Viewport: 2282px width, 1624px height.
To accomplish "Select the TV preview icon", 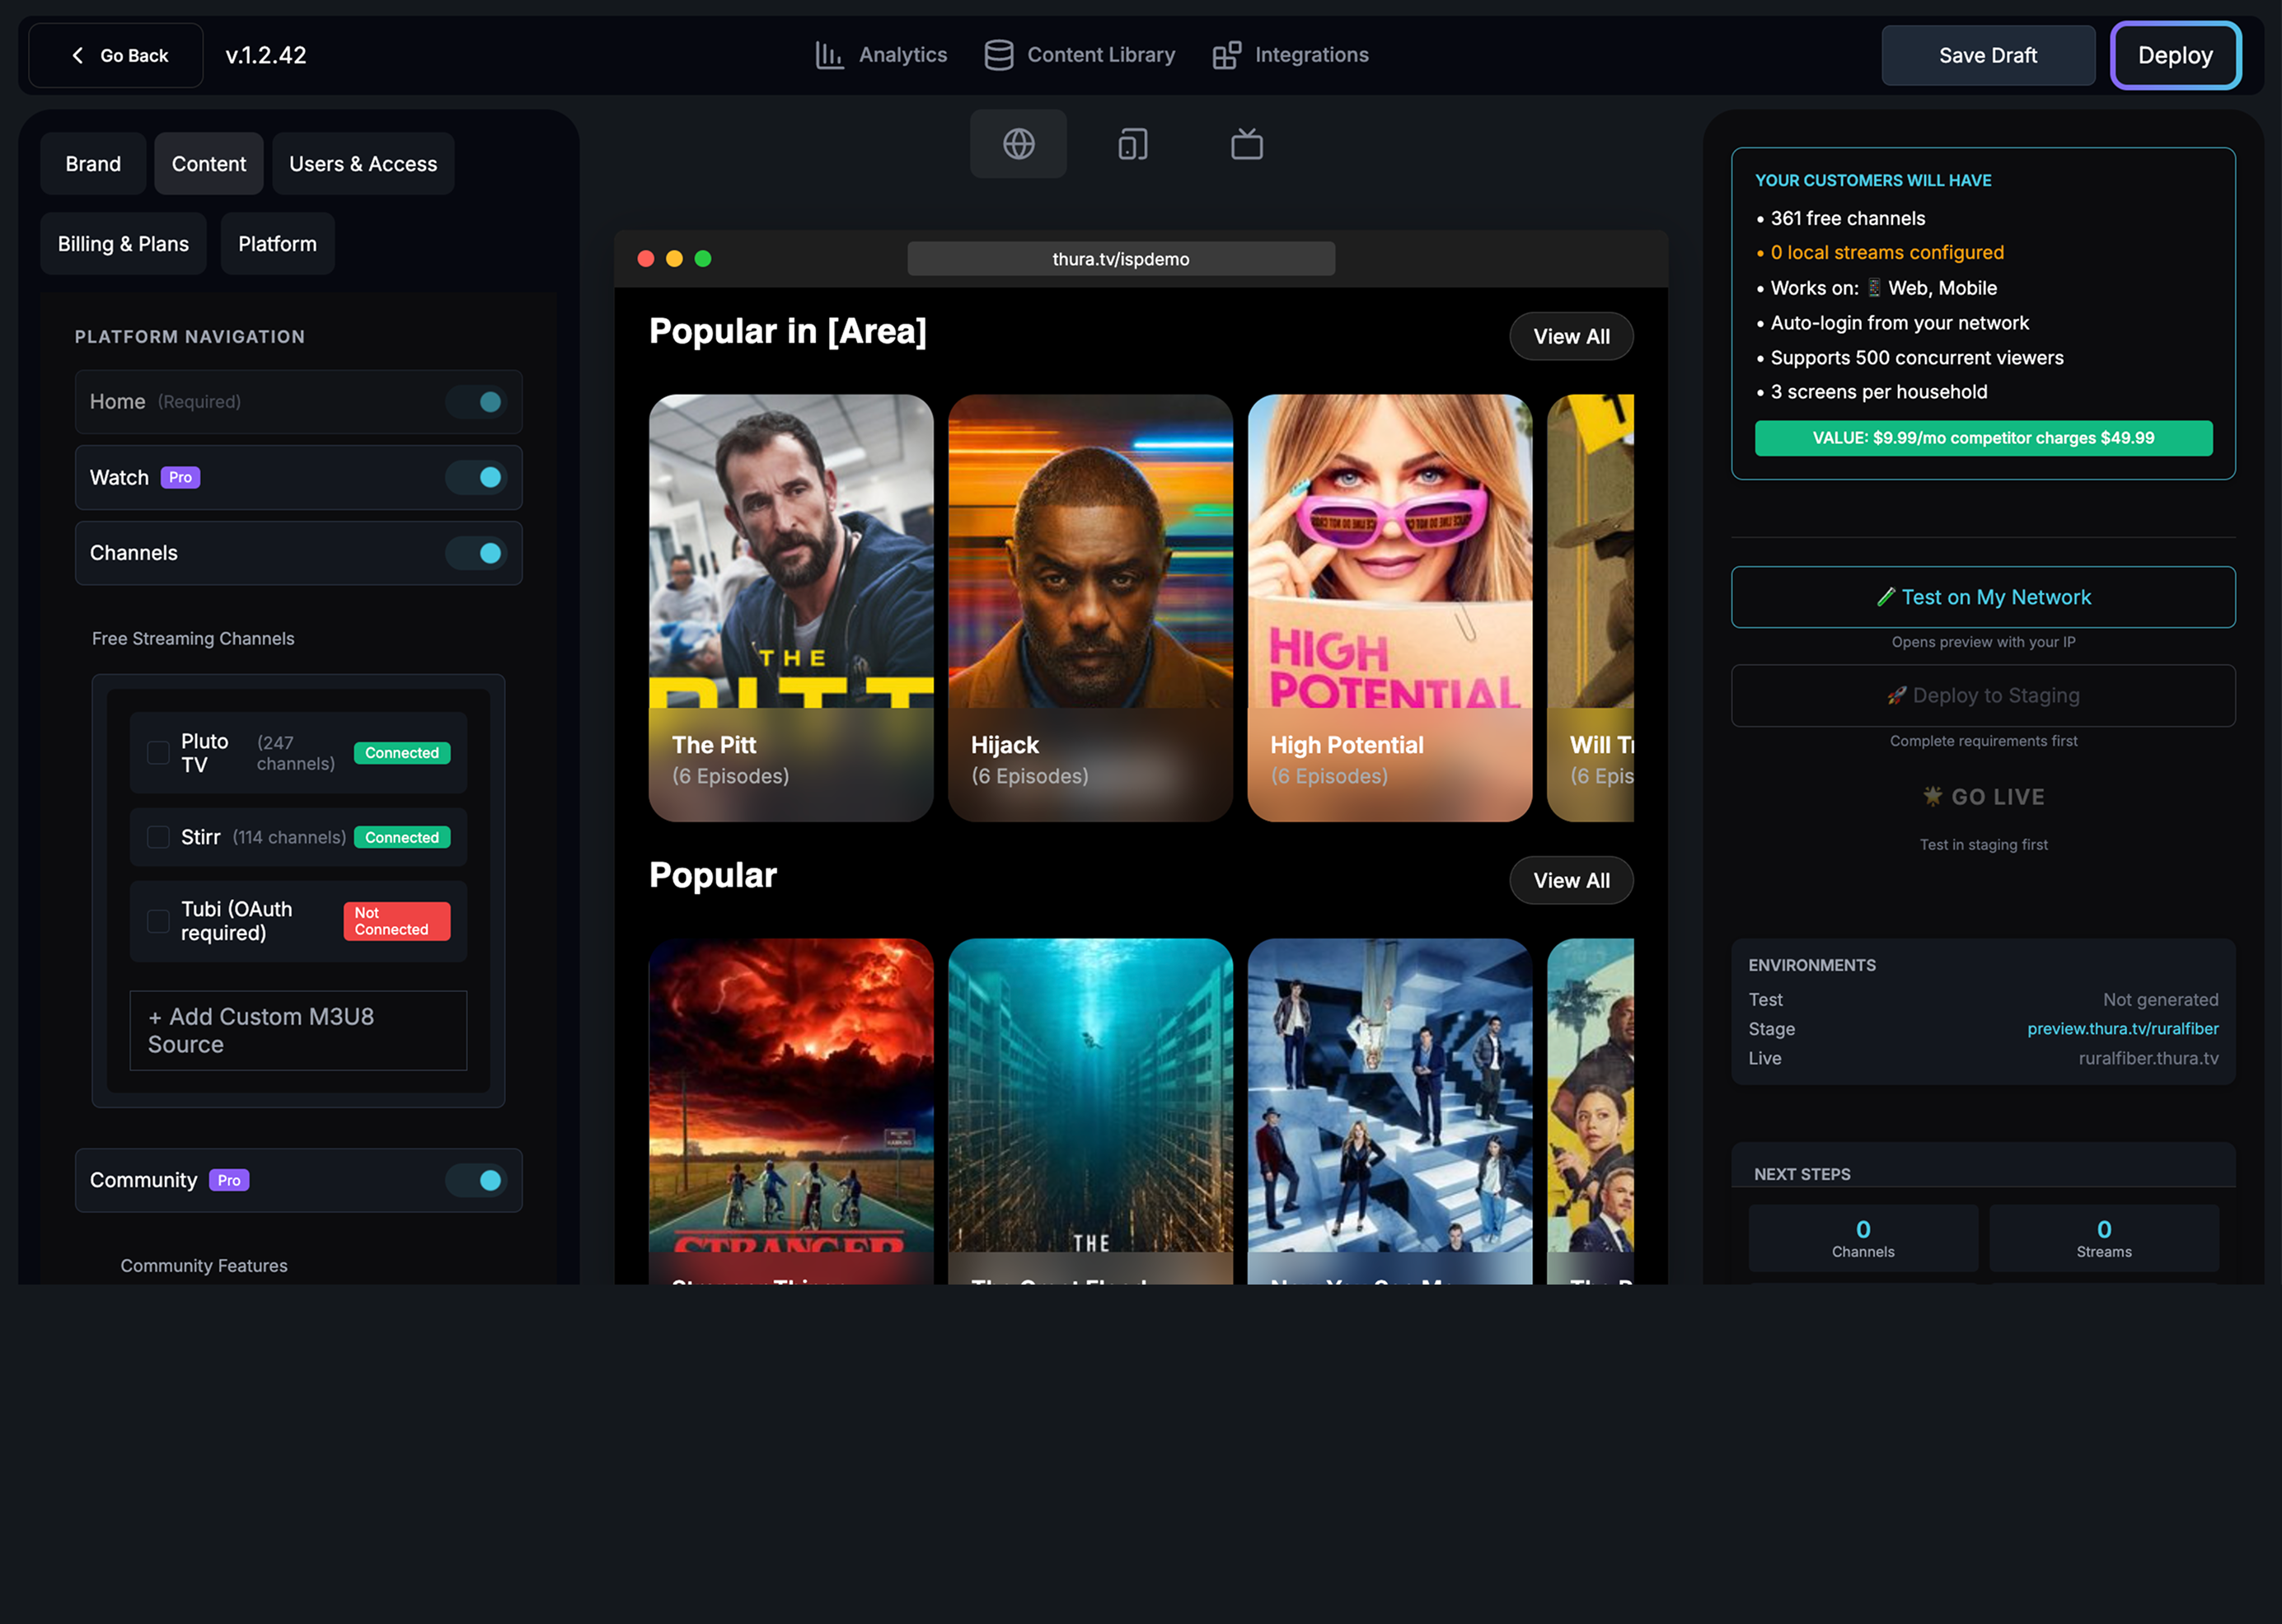I will (1246, 144).
